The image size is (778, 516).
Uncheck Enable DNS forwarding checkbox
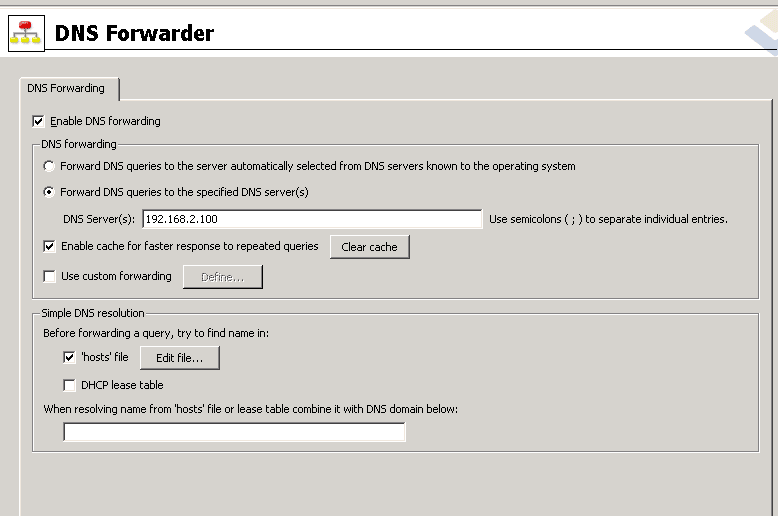[38, 121]
